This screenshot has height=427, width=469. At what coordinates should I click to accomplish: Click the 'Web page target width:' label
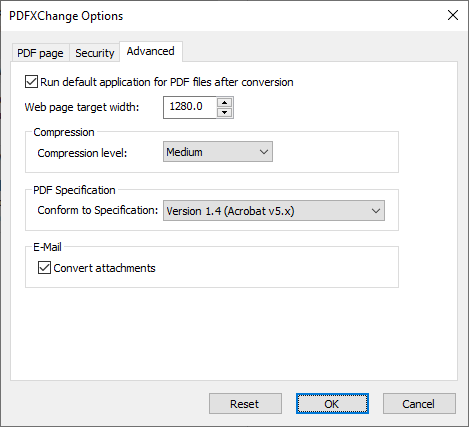[82, 107]
